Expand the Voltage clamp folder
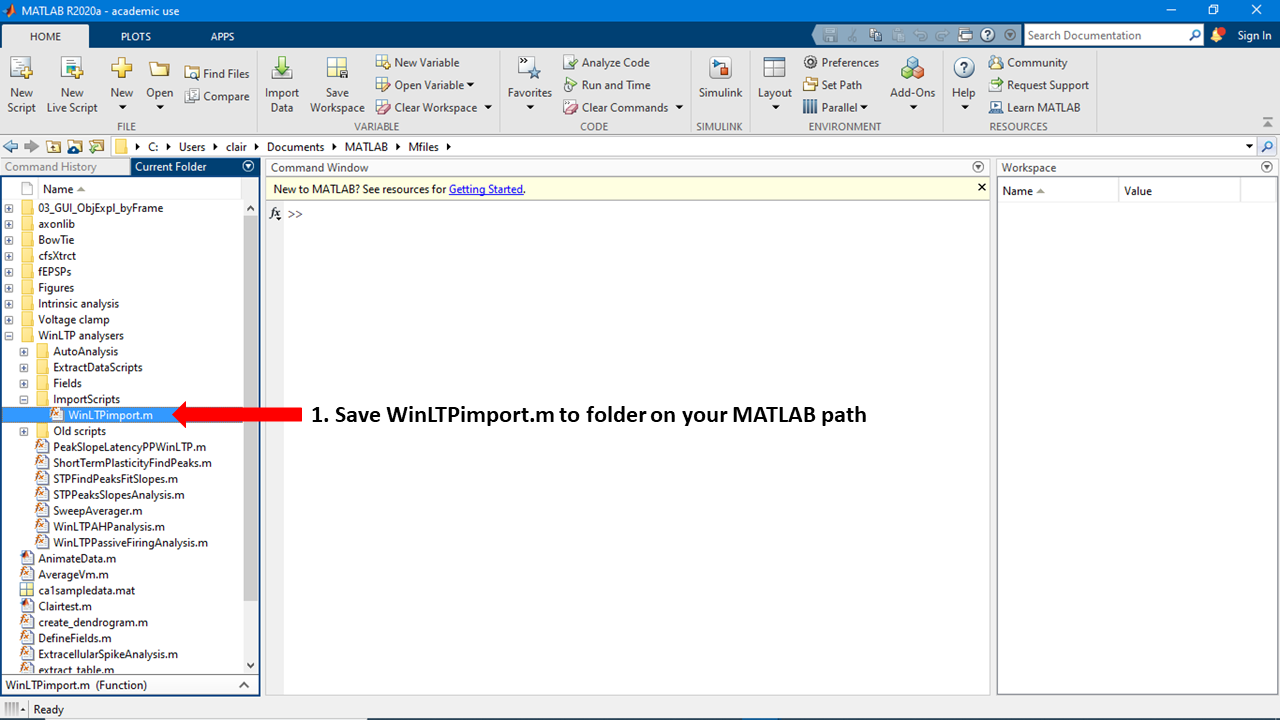 pos(9,320)
